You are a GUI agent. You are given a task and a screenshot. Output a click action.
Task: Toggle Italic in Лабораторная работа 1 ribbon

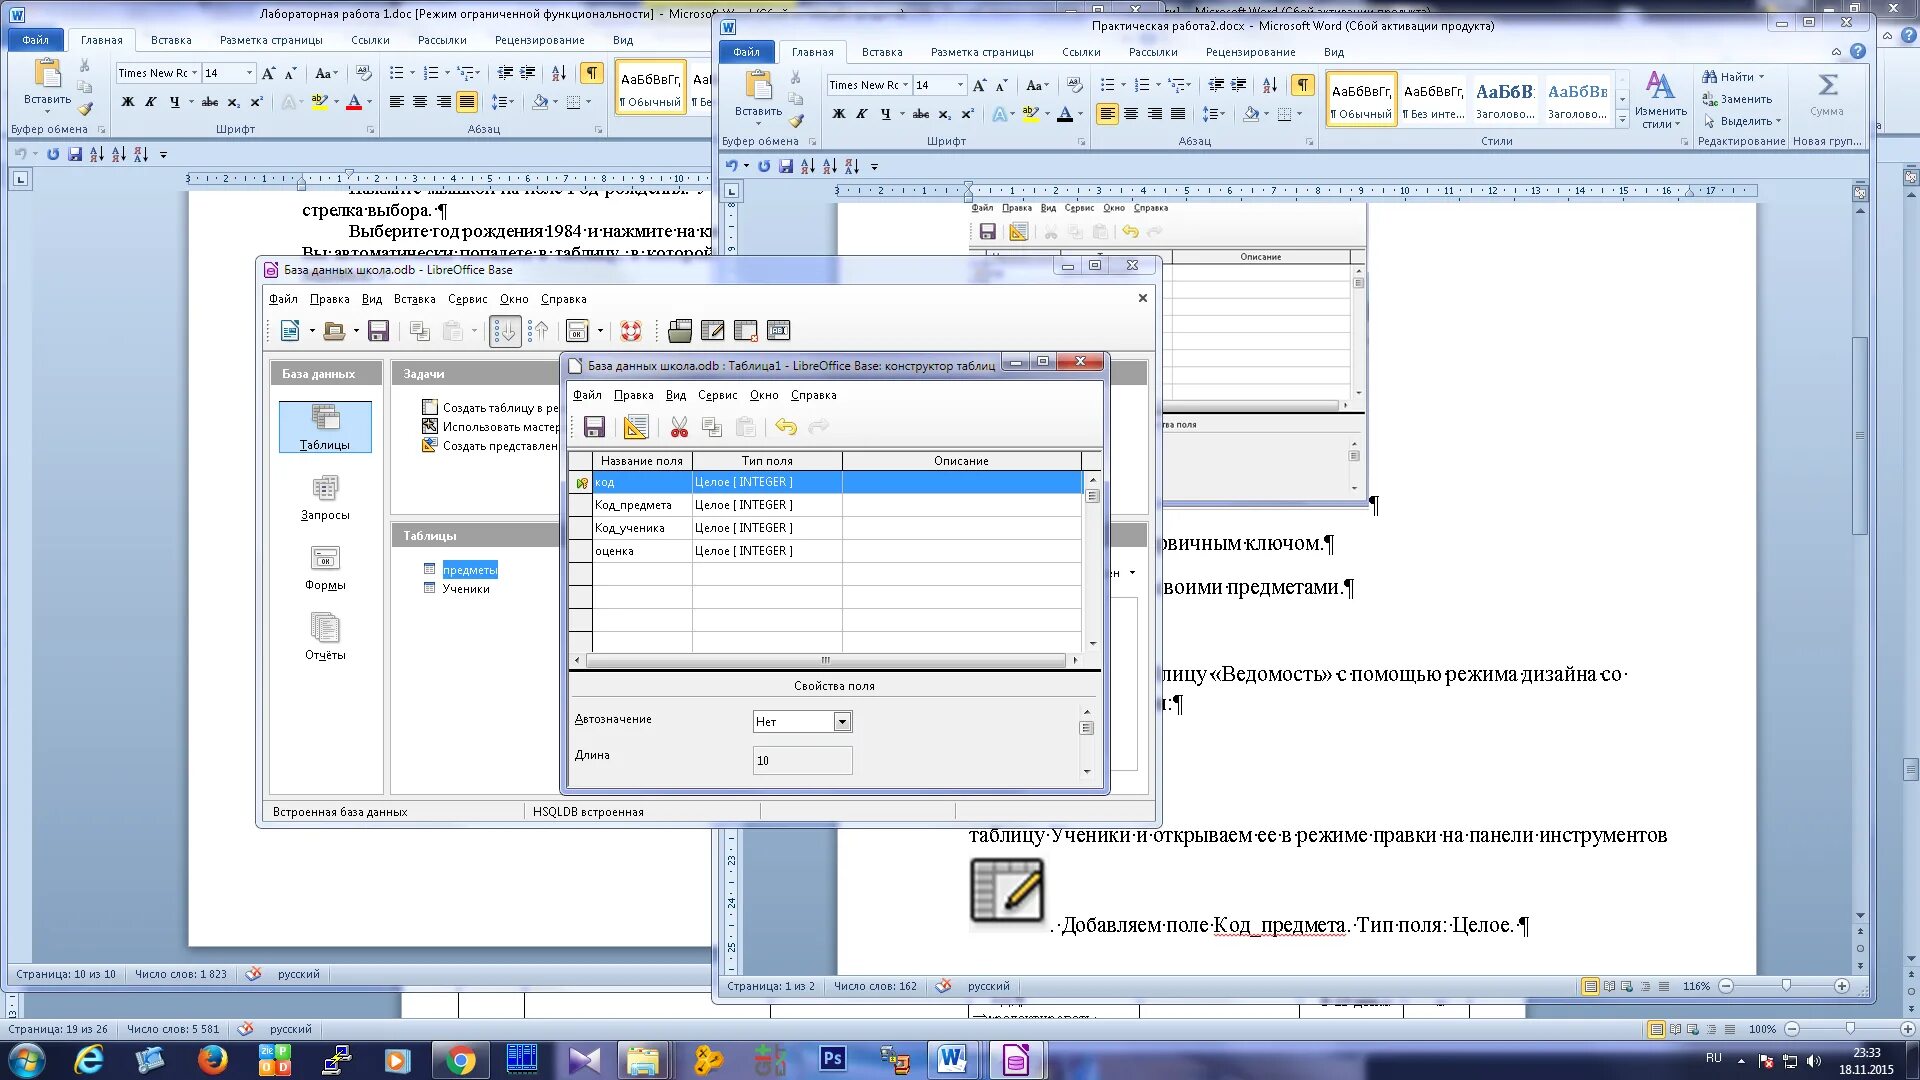point(151,102)
